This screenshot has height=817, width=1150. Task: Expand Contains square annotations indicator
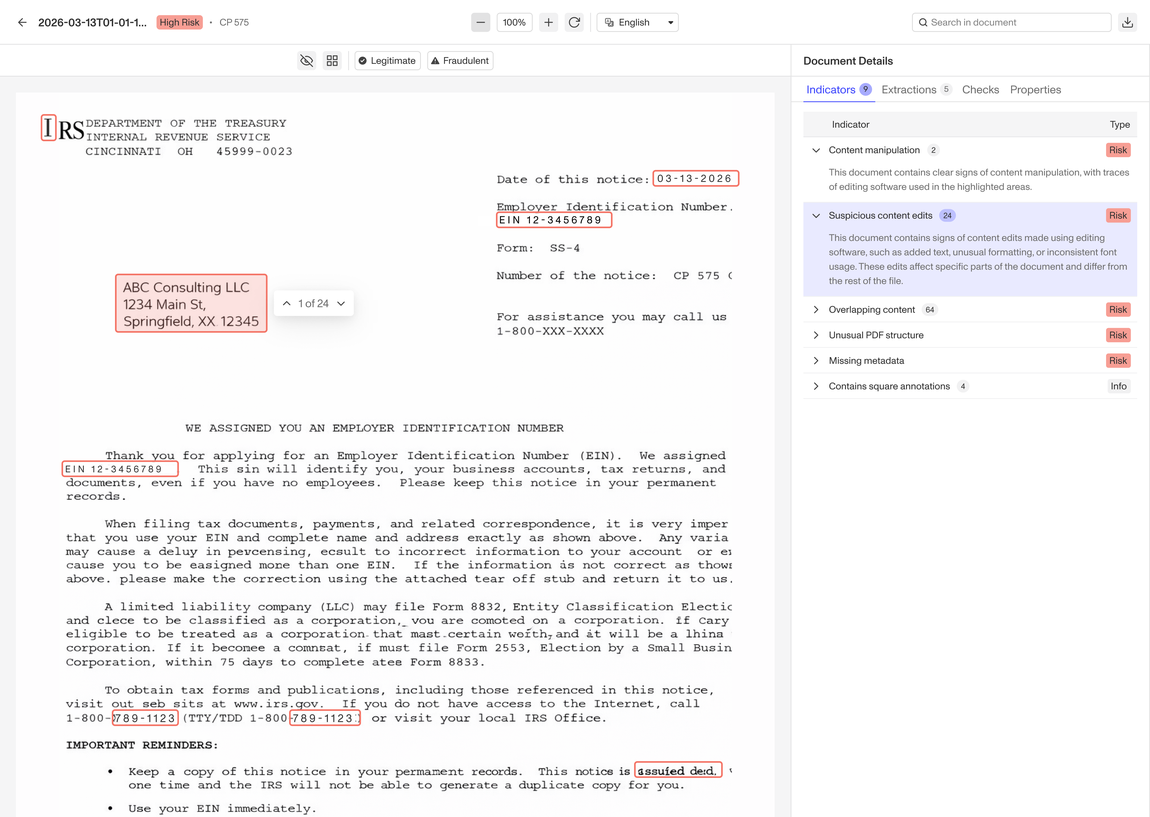pos(816,386)
